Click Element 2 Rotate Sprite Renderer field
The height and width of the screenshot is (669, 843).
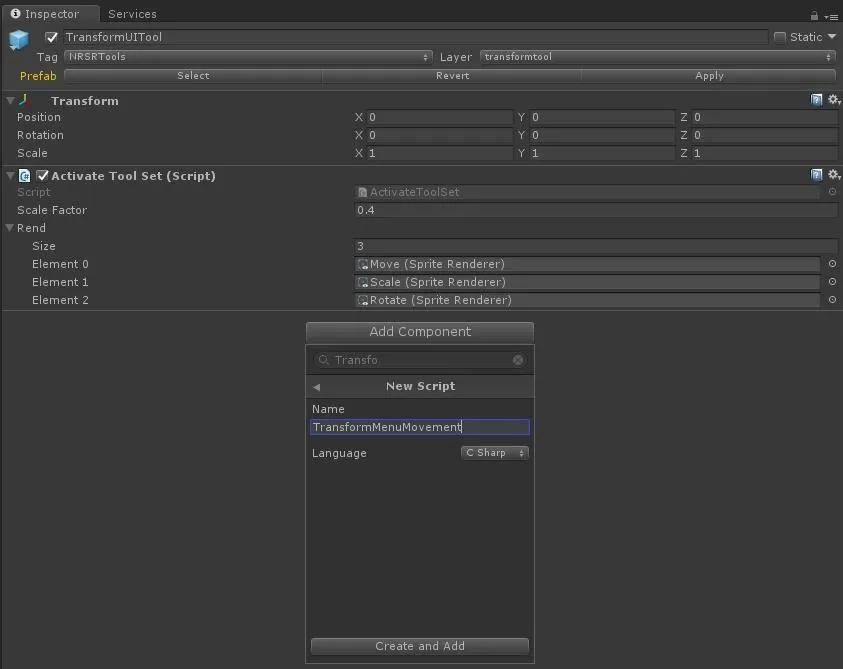tap(587, 300)
